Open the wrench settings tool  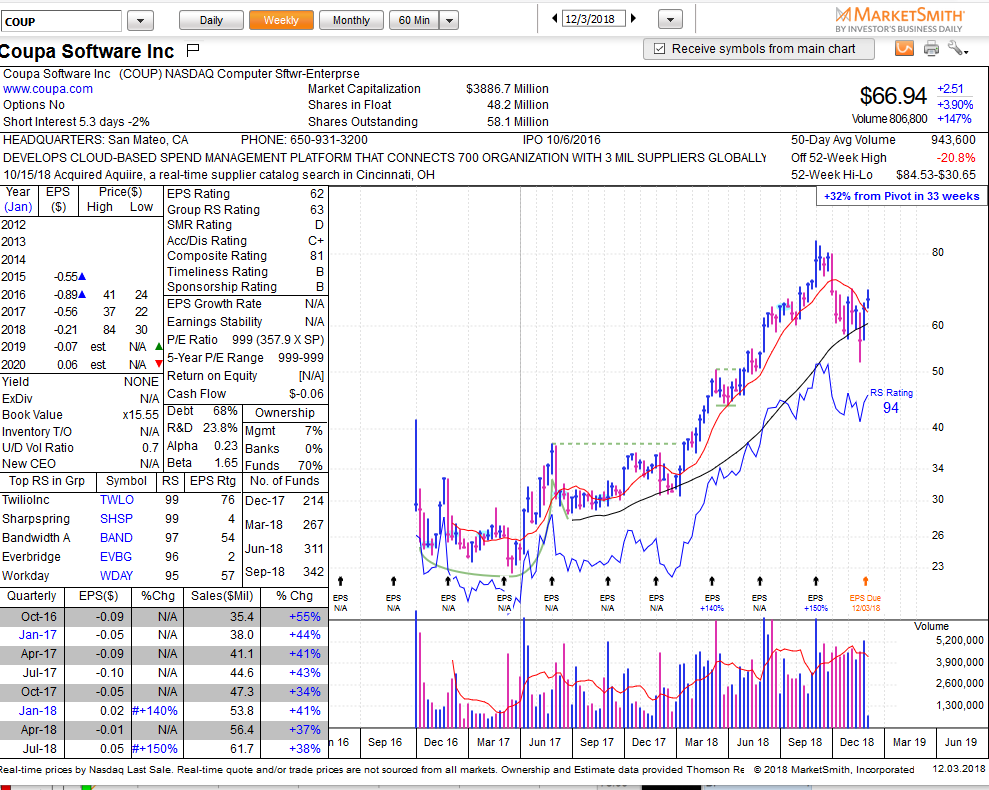point(957,48)
